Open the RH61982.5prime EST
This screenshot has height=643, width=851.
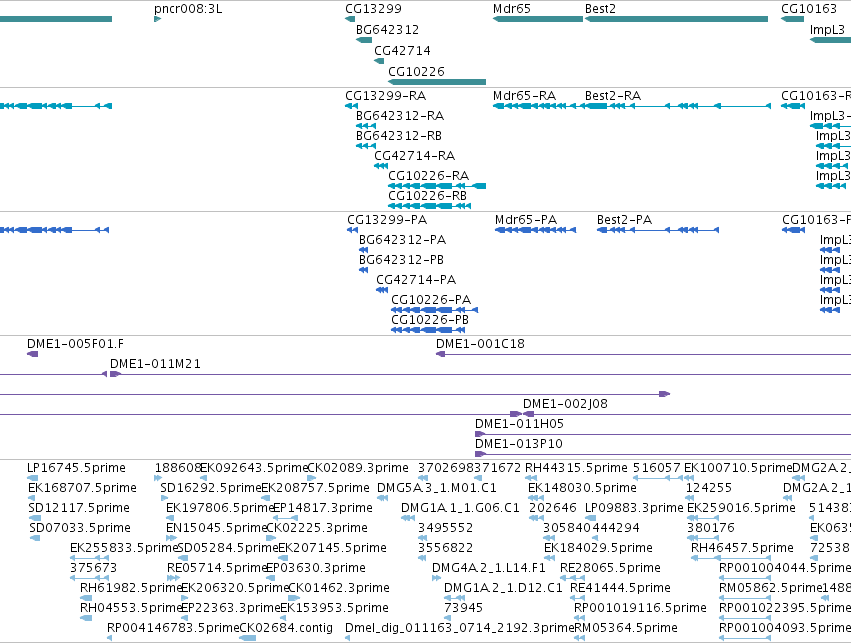coord(86,599)
